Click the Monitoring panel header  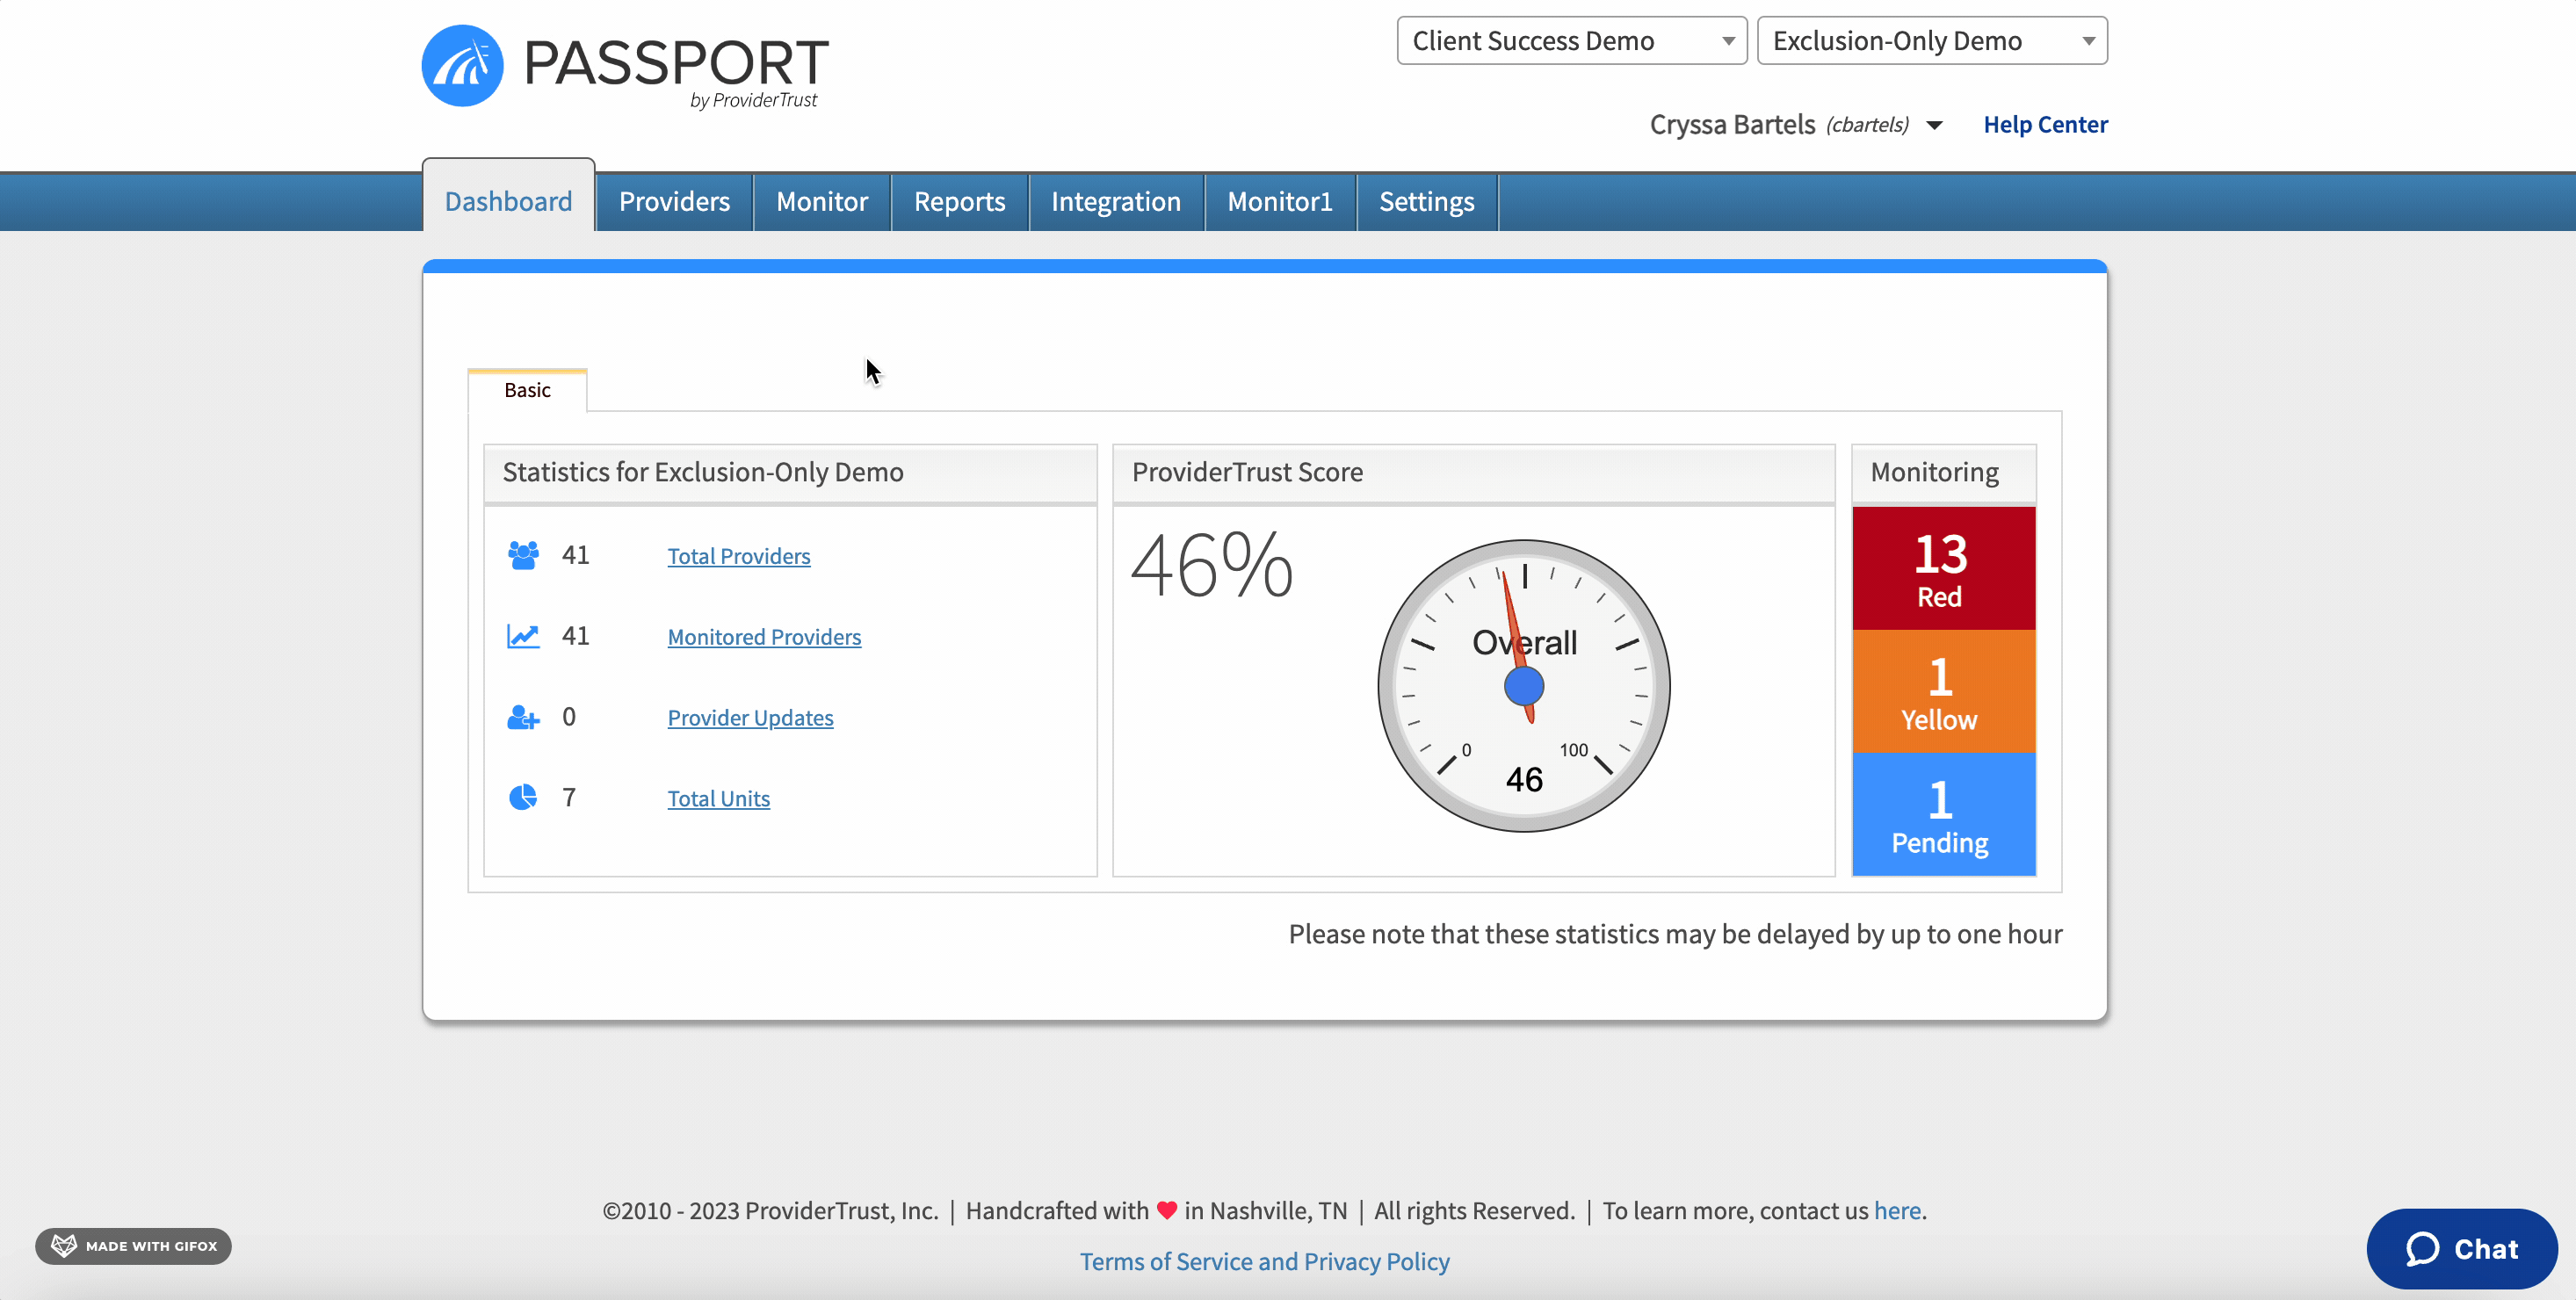coord(1943,473)
